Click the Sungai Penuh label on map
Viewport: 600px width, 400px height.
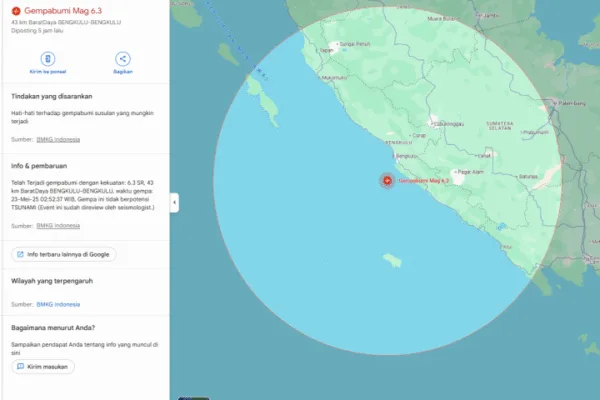click(355, 44)
